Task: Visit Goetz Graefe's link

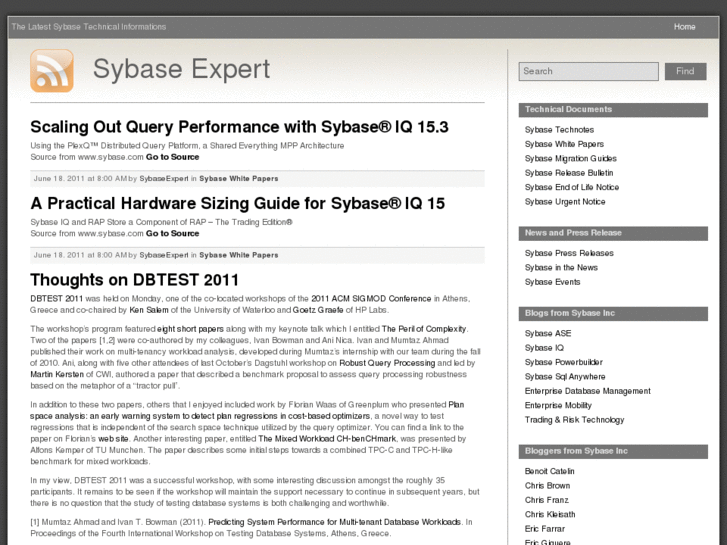Action: (x=318, y=310)
